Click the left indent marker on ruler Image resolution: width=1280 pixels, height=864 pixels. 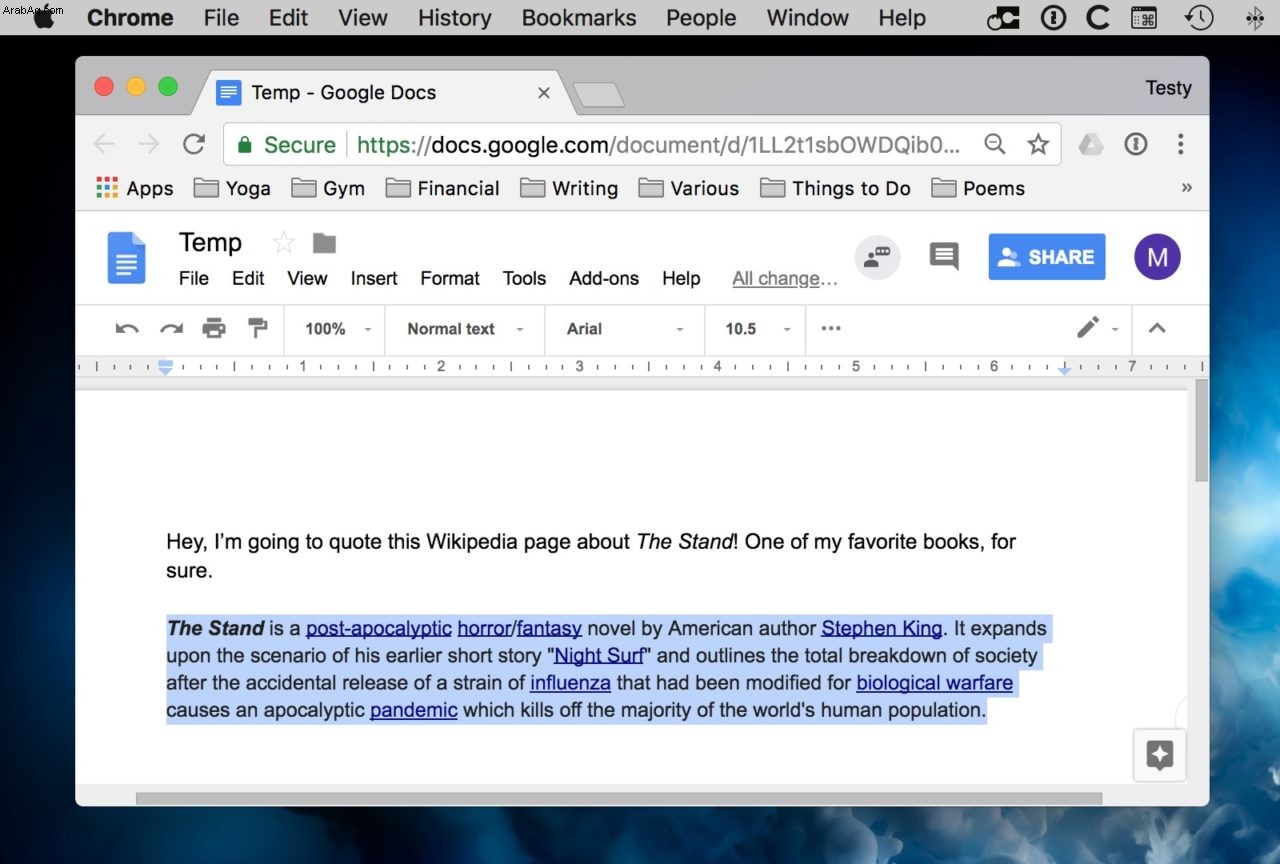click(166, 367)
